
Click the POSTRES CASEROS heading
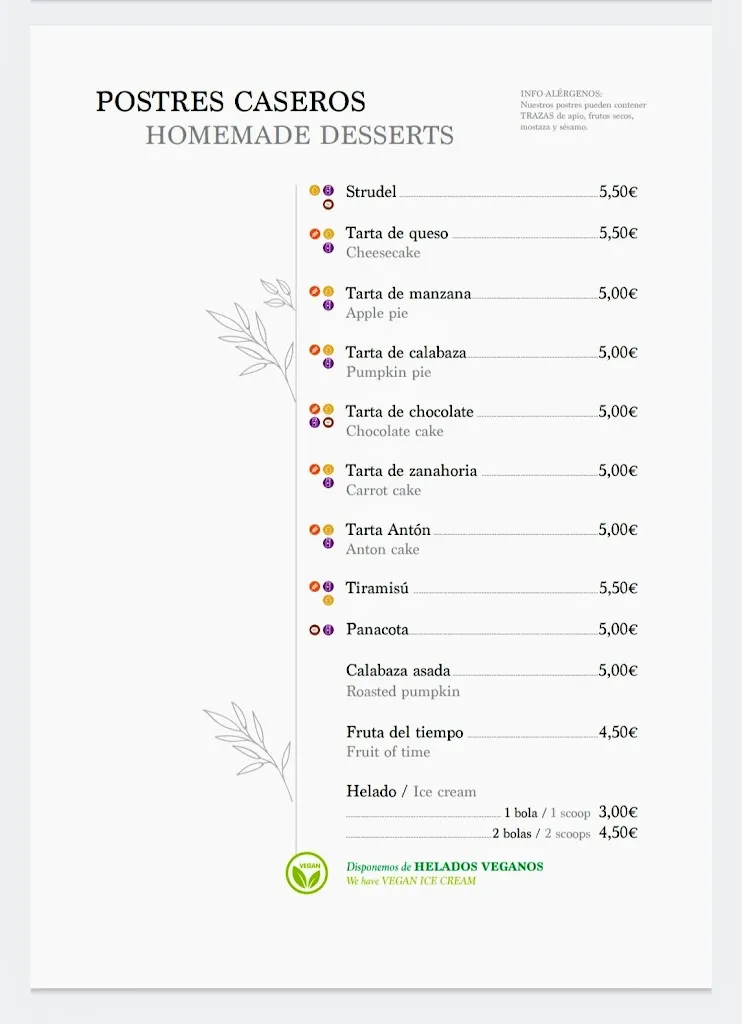(231, 102)
